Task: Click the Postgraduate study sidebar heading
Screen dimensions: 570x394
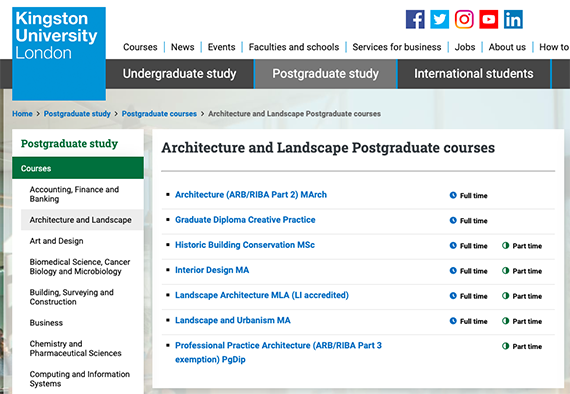Action: click(x=69, y=144)
